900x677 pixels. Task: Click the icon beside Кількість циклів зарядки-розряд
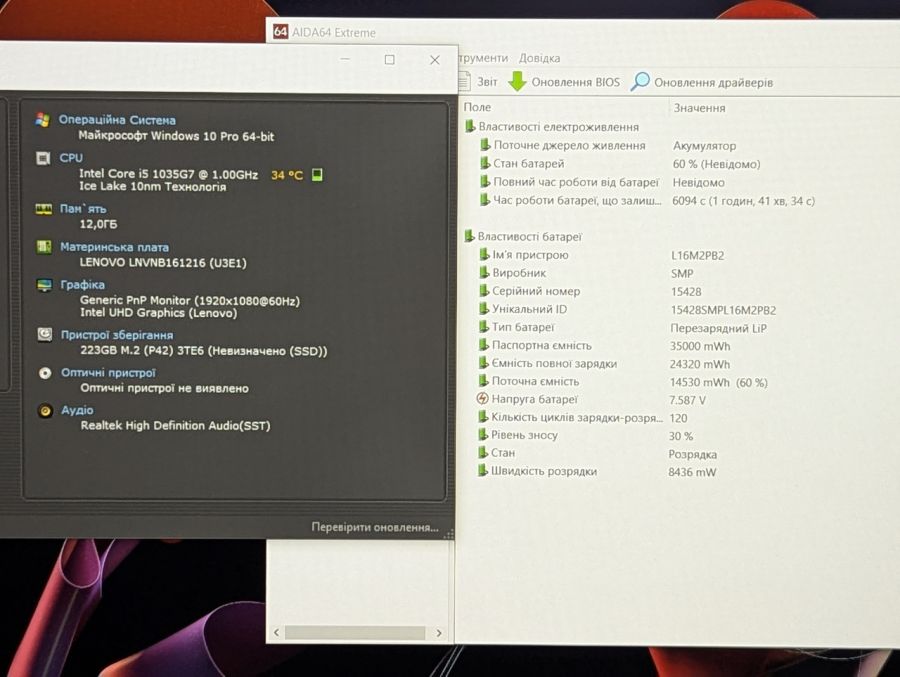pyautogui.click(x=483, y=417)
